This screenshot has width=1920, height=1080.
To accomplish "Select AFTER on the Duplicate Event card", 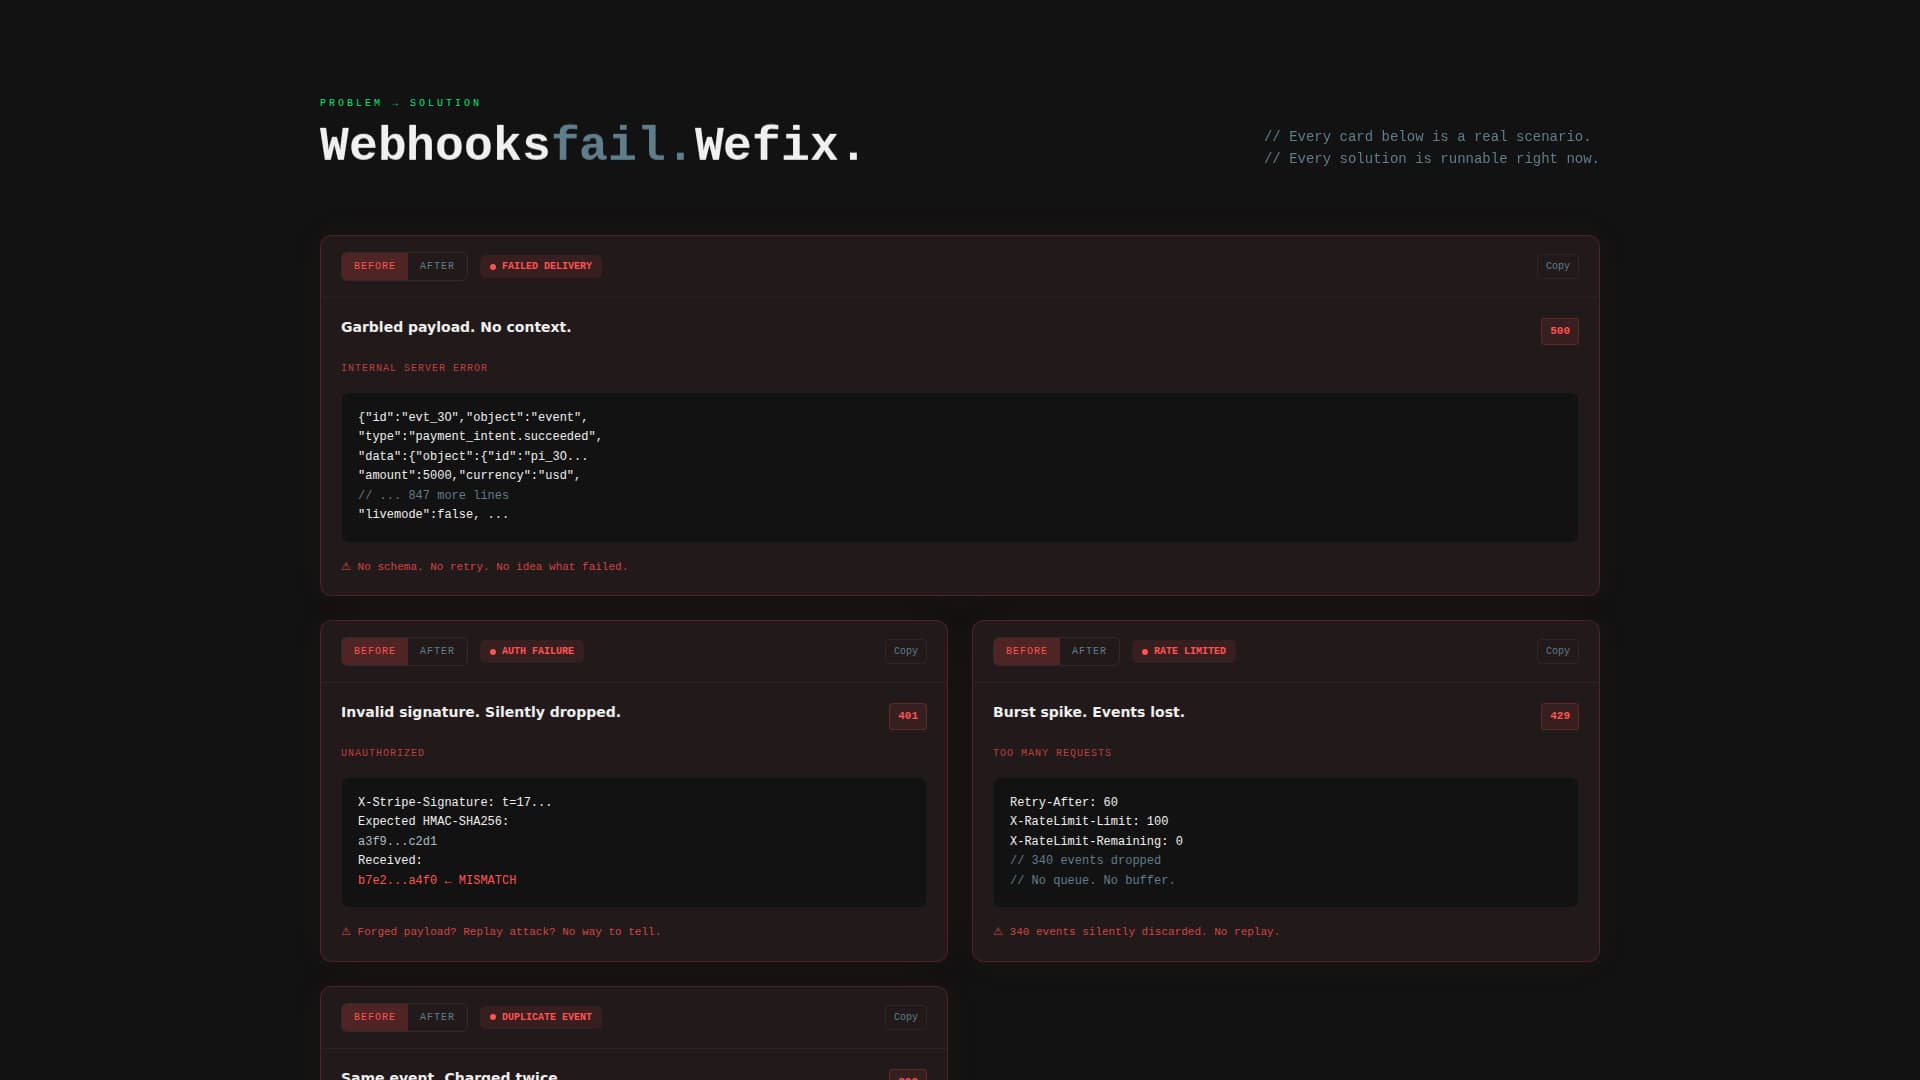I will tap(437, 1016).
